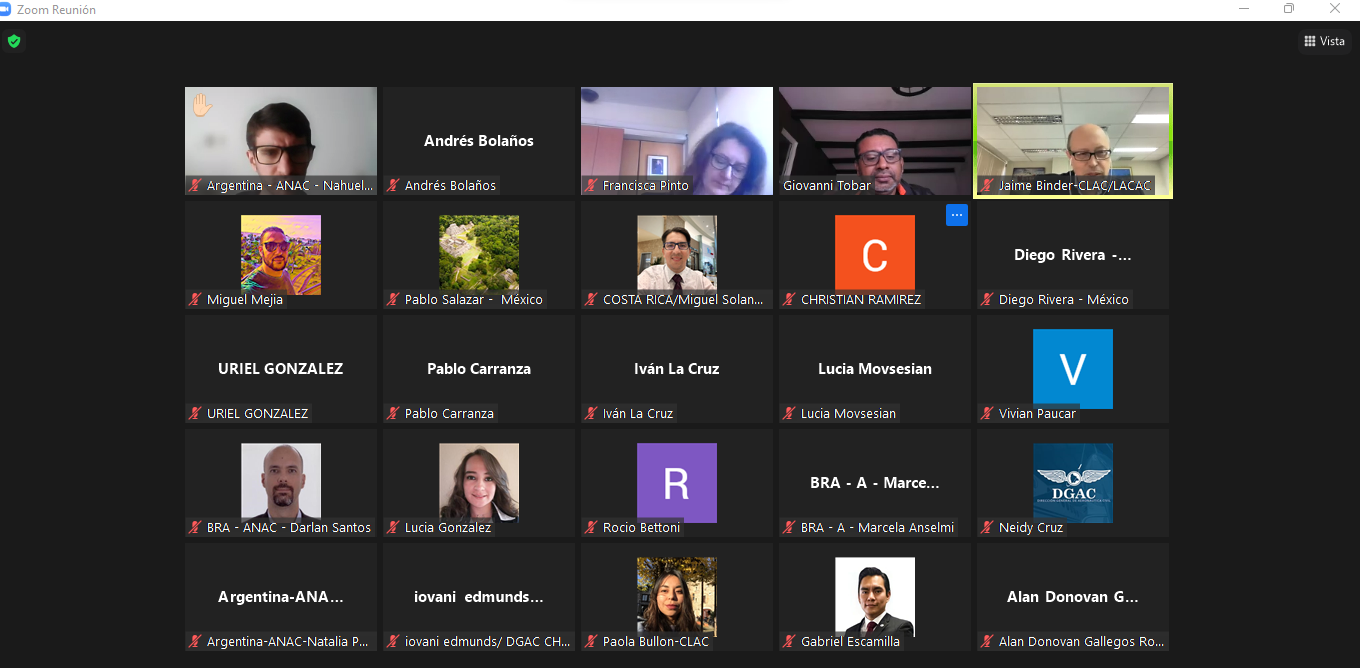The width and height of the screenshot is (1360, 668).
Task: Click muted mic icon next to Francisca Pinto
Action: click(592, 186)
